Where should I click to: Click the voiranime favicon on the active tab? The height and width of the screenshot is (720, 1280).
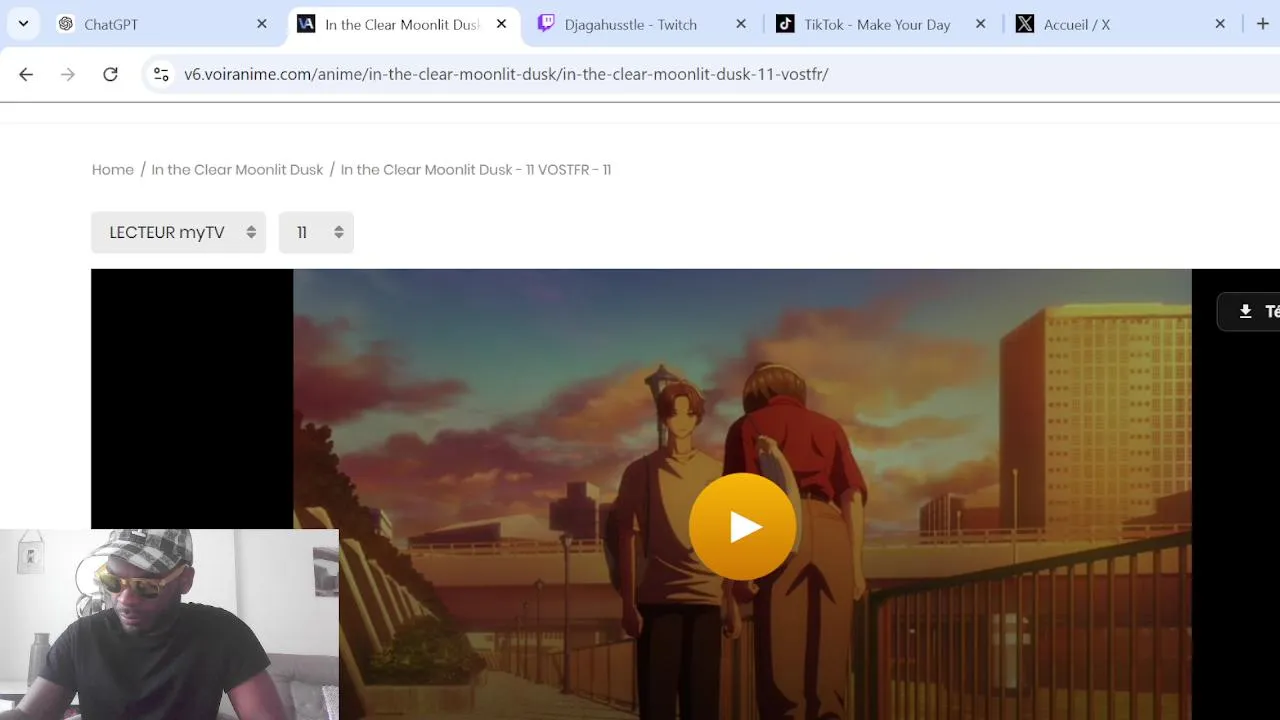click(306, 24)
